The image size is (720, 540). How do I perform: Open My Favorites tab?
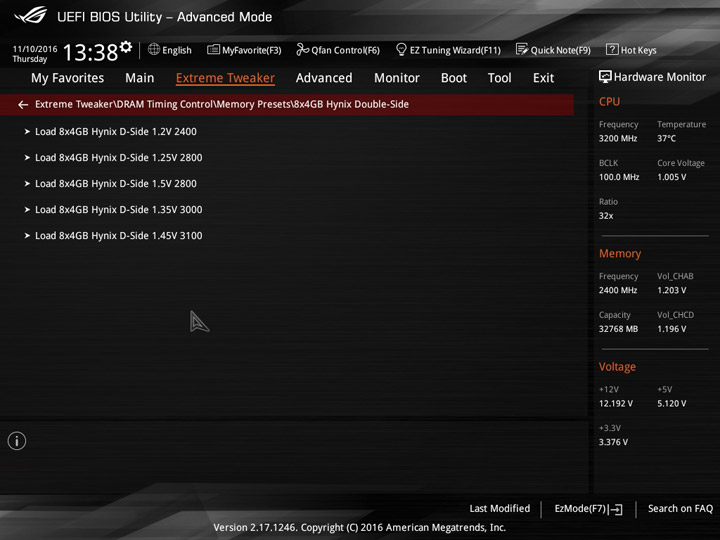coord(68,78)
